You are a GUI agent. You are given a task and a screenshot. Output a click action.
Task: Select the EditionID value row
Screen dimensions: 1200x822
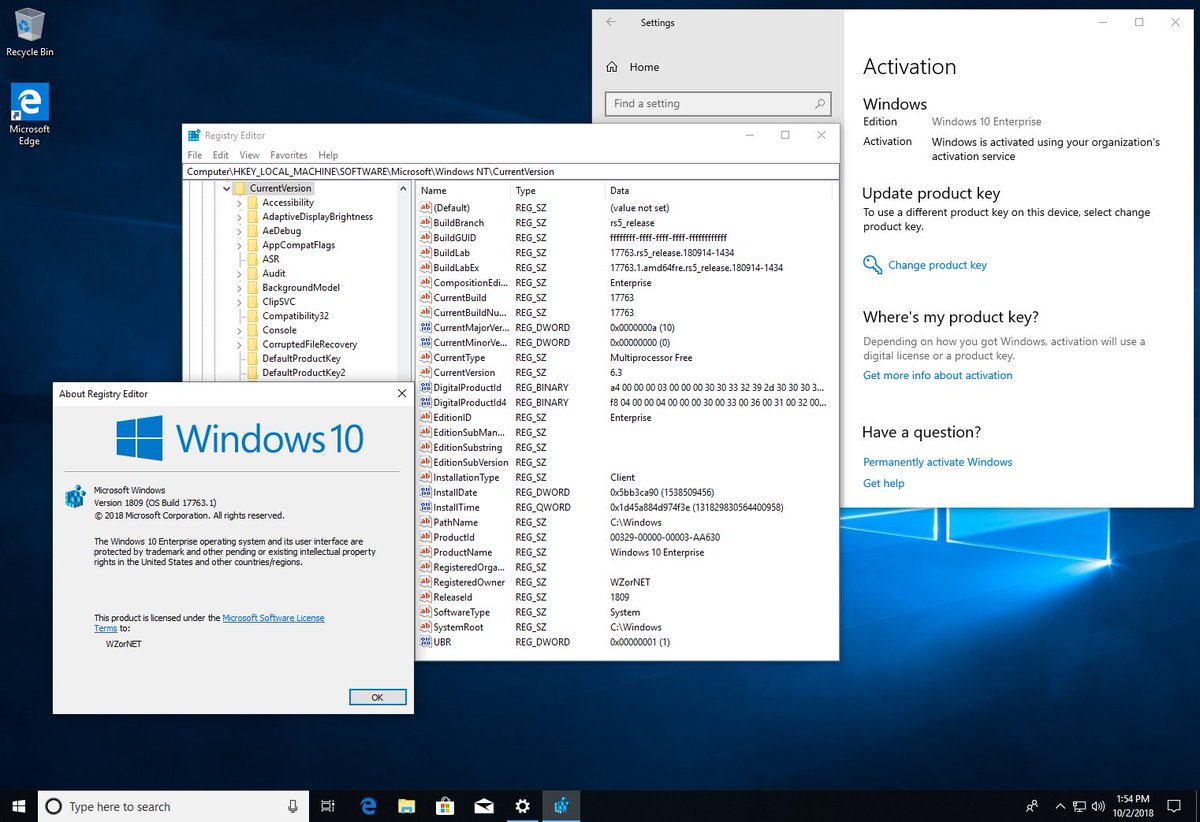click(x=624, y=417)
